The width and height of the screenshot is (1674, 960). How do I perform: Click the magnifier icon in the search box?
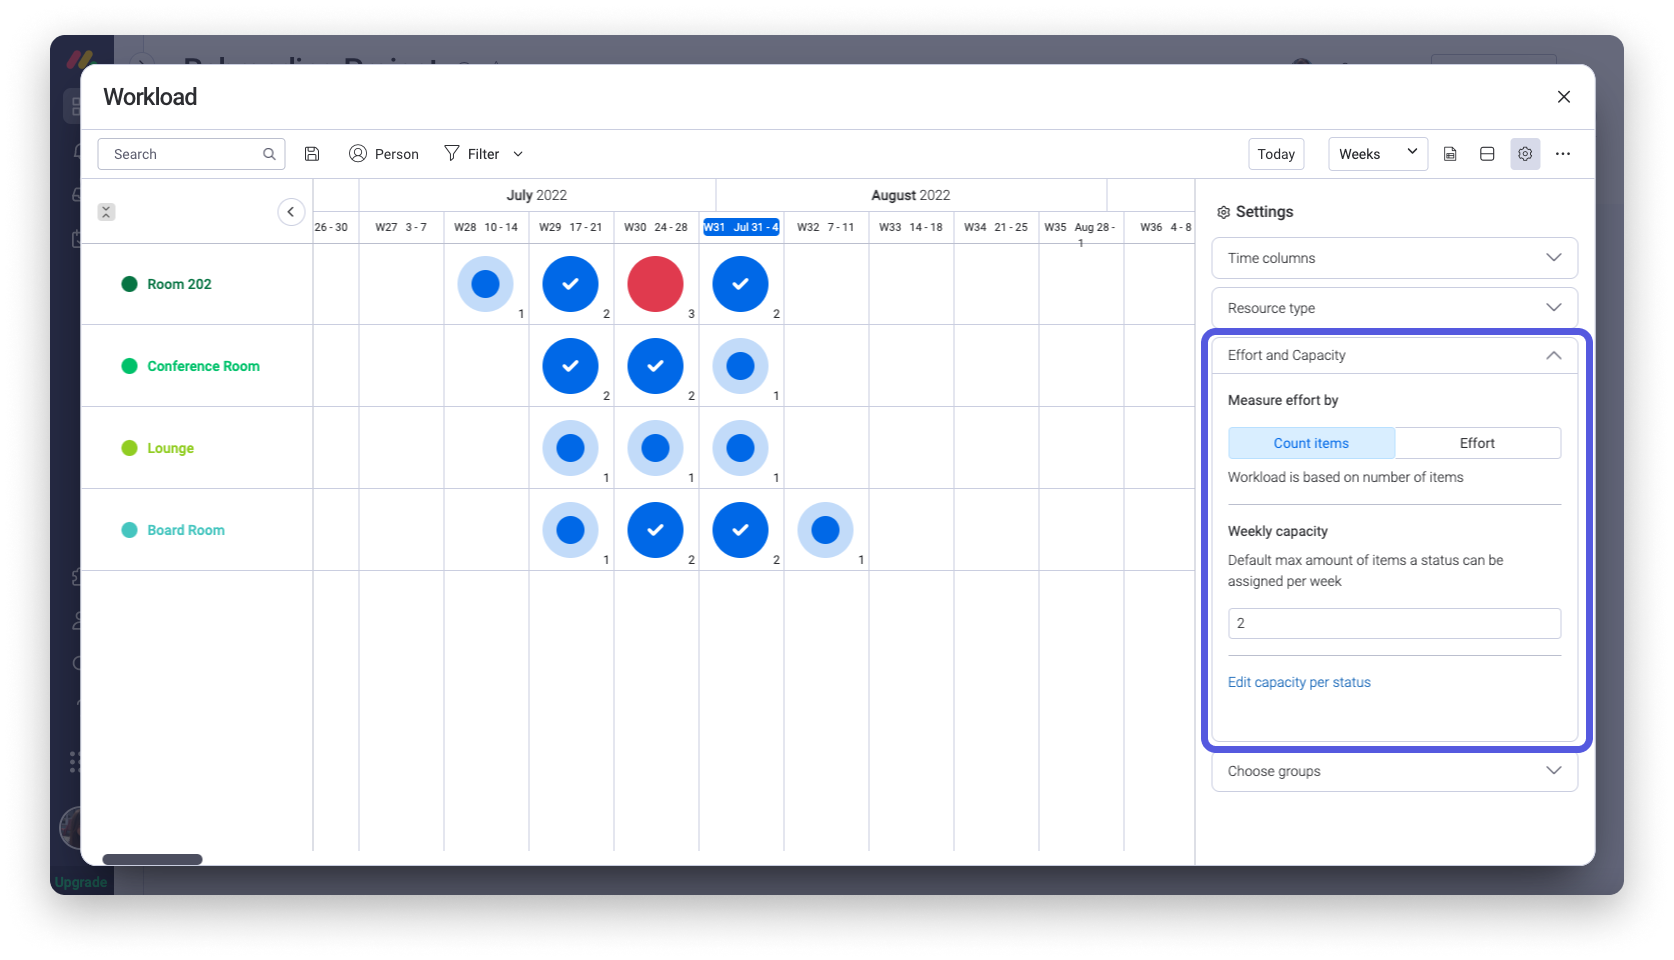269,154
